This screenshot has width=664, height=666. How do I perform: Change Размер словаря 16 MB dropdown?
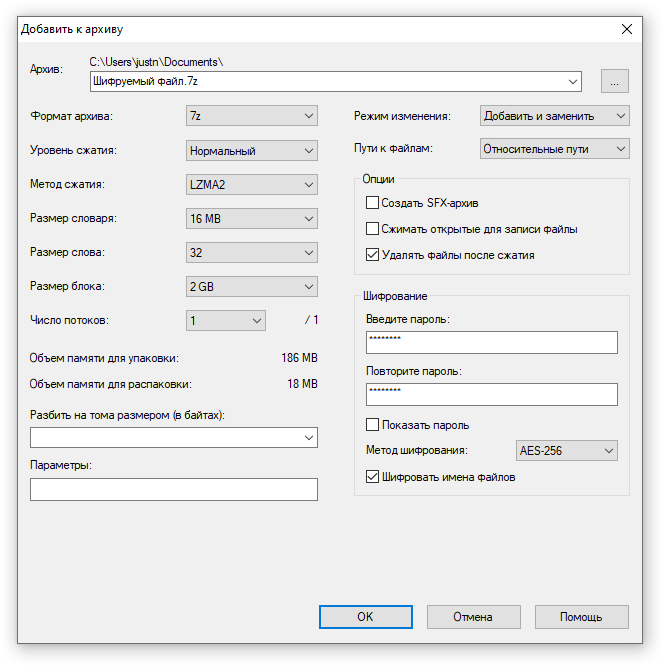251,218
